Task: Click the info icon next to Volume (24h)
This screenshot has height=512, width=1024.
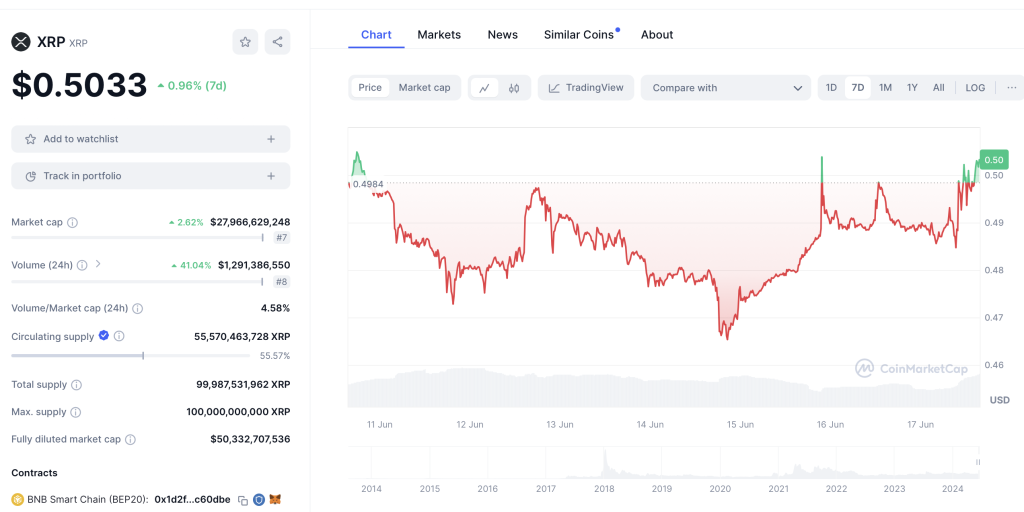Action: coord(82,265)
